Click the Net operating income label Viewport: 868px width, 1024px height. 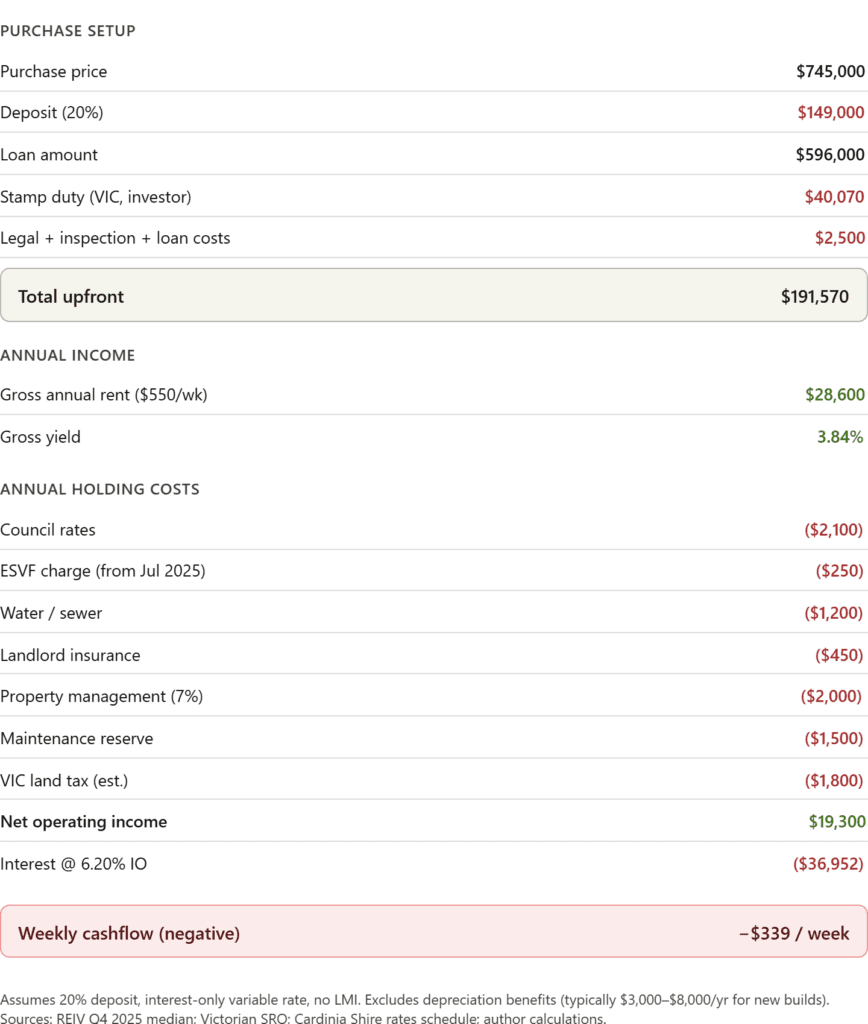tap(84, 822)
